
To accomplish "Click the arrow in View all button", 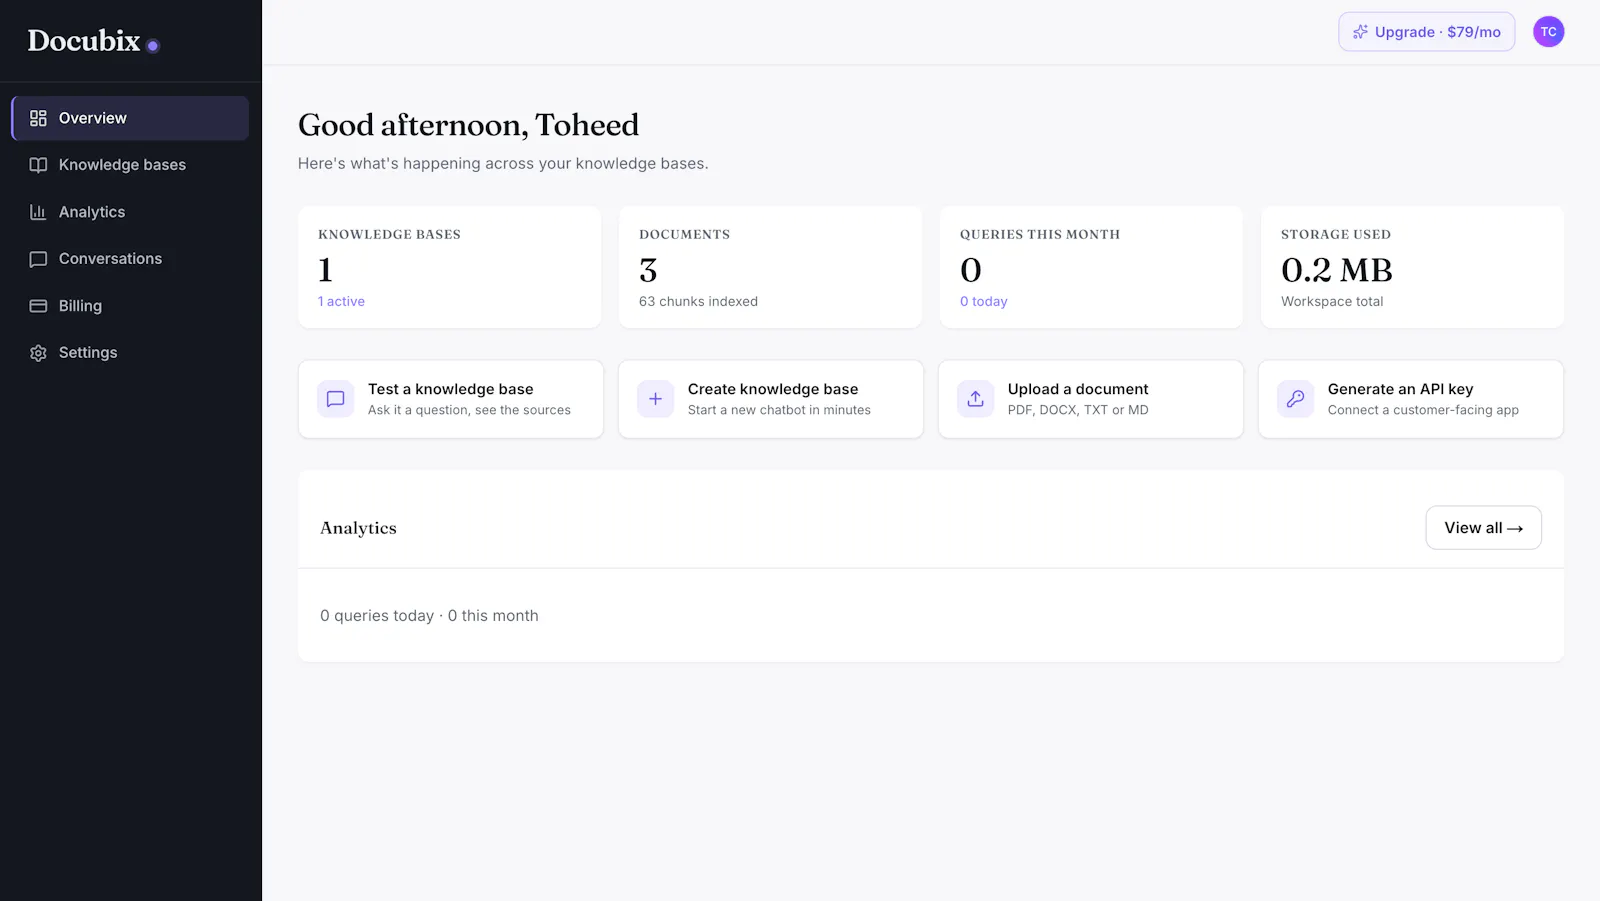I will (x=1515, y=528).
